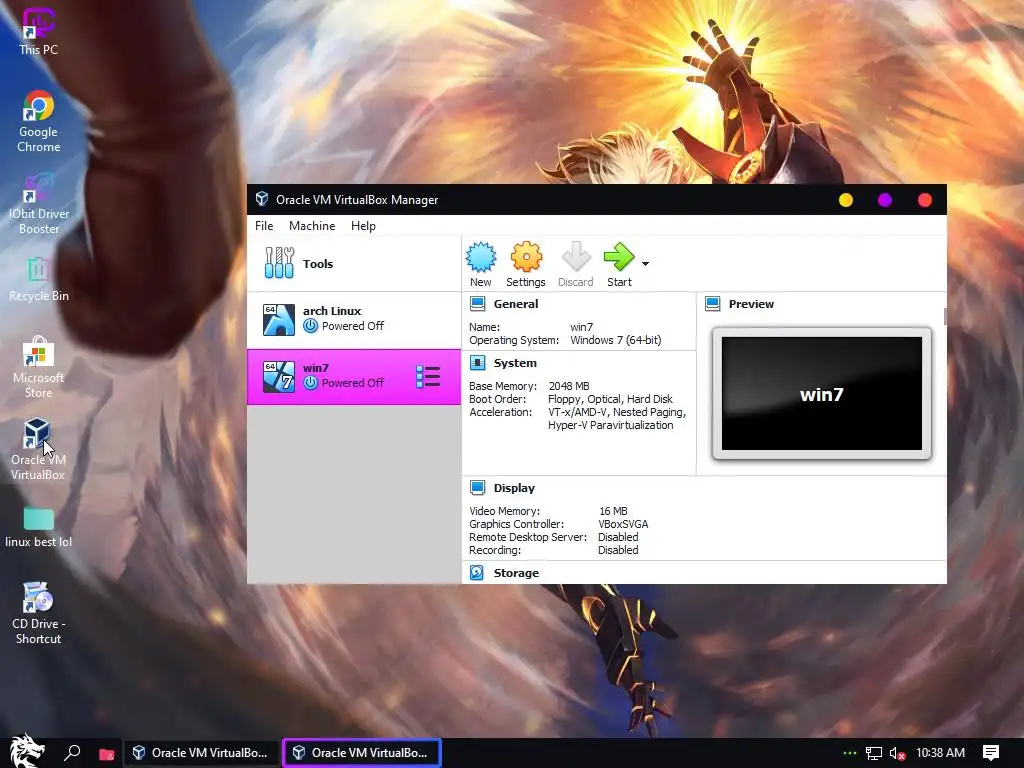This screenshot has width=1024, height=768.
Task: Click the arch Linux Powered Off status icon
Action: [311, 326]
